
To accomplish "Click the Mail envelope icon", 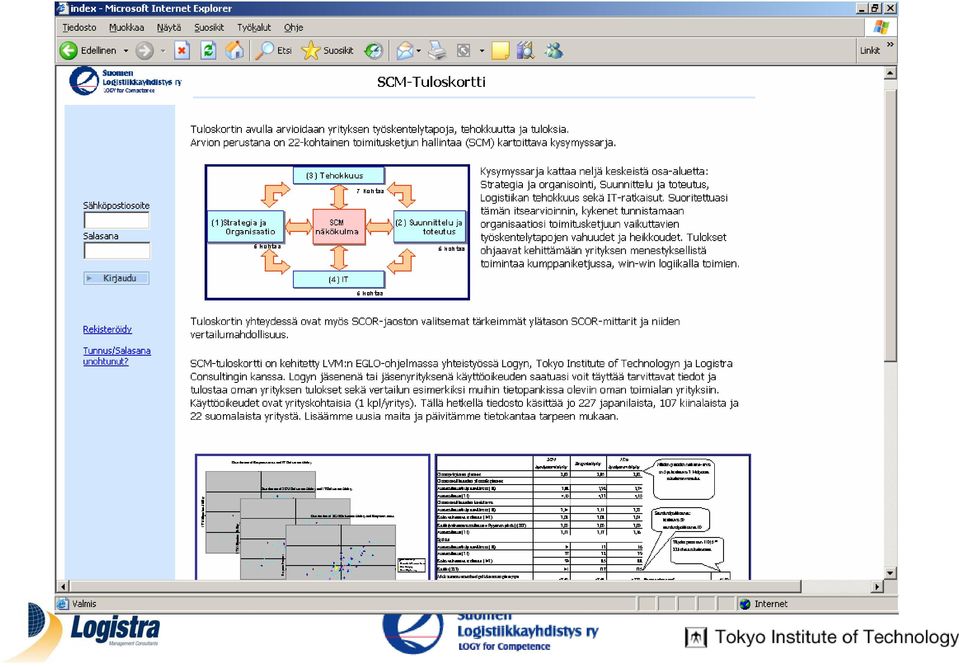I will 404,51.
